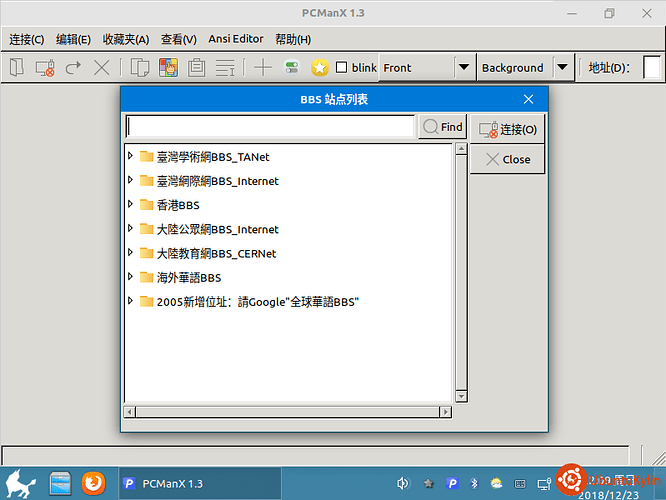
Task: Expand the 香港BBS folder
Action: [x=130, y=204]
